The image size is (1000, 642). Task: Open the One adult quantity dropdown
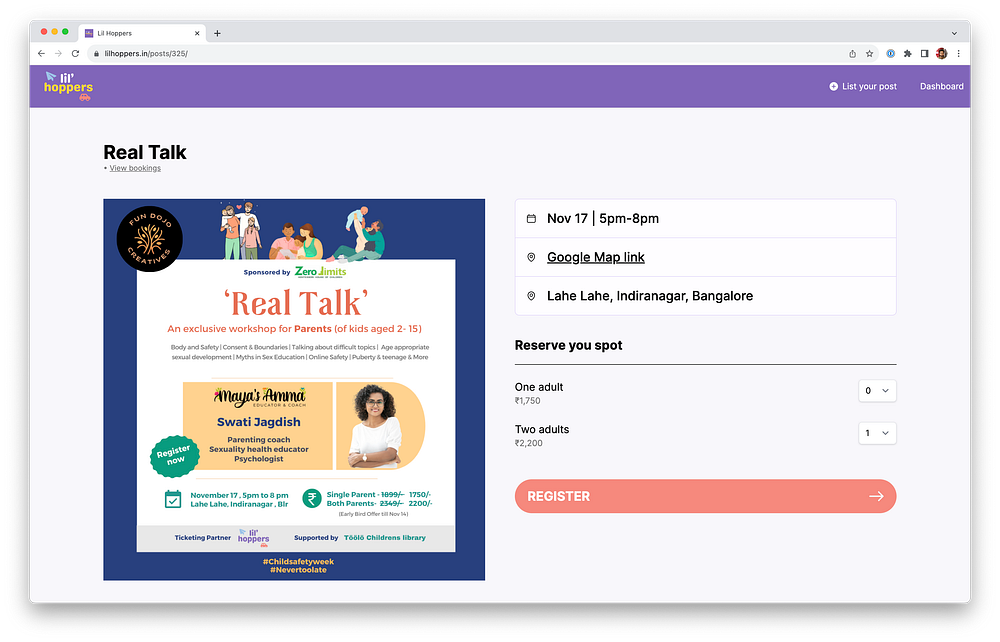877,391
